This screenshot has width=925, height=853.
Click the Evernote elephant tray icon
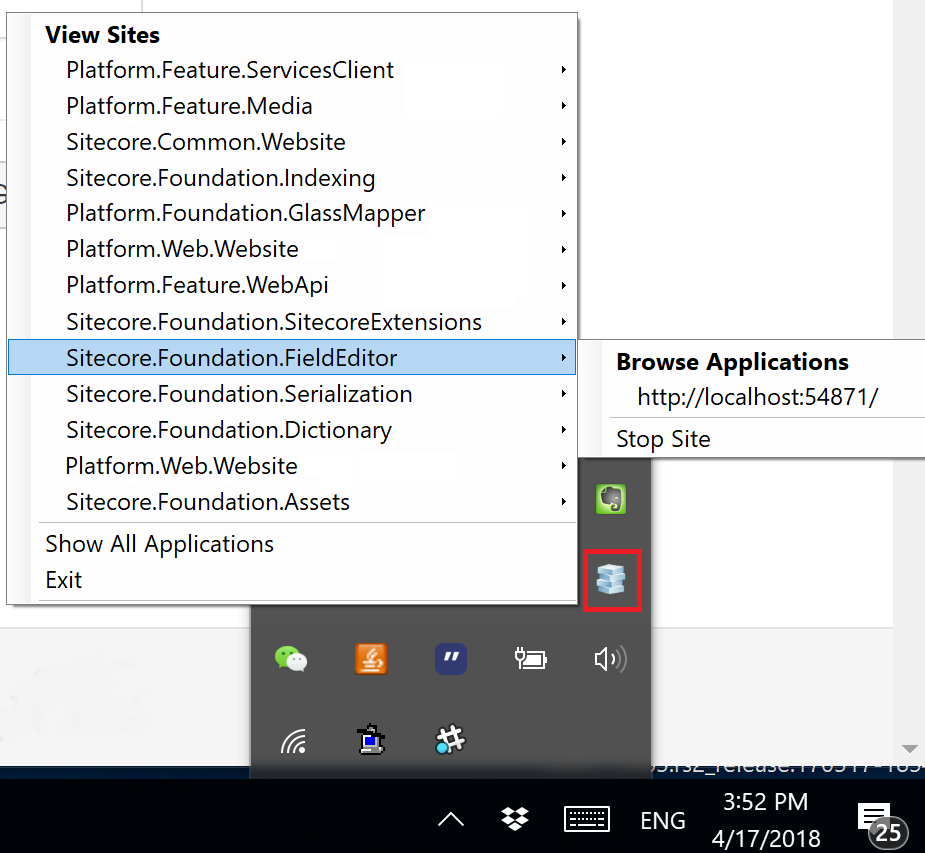pyautogui.click(x=610, y=498)
